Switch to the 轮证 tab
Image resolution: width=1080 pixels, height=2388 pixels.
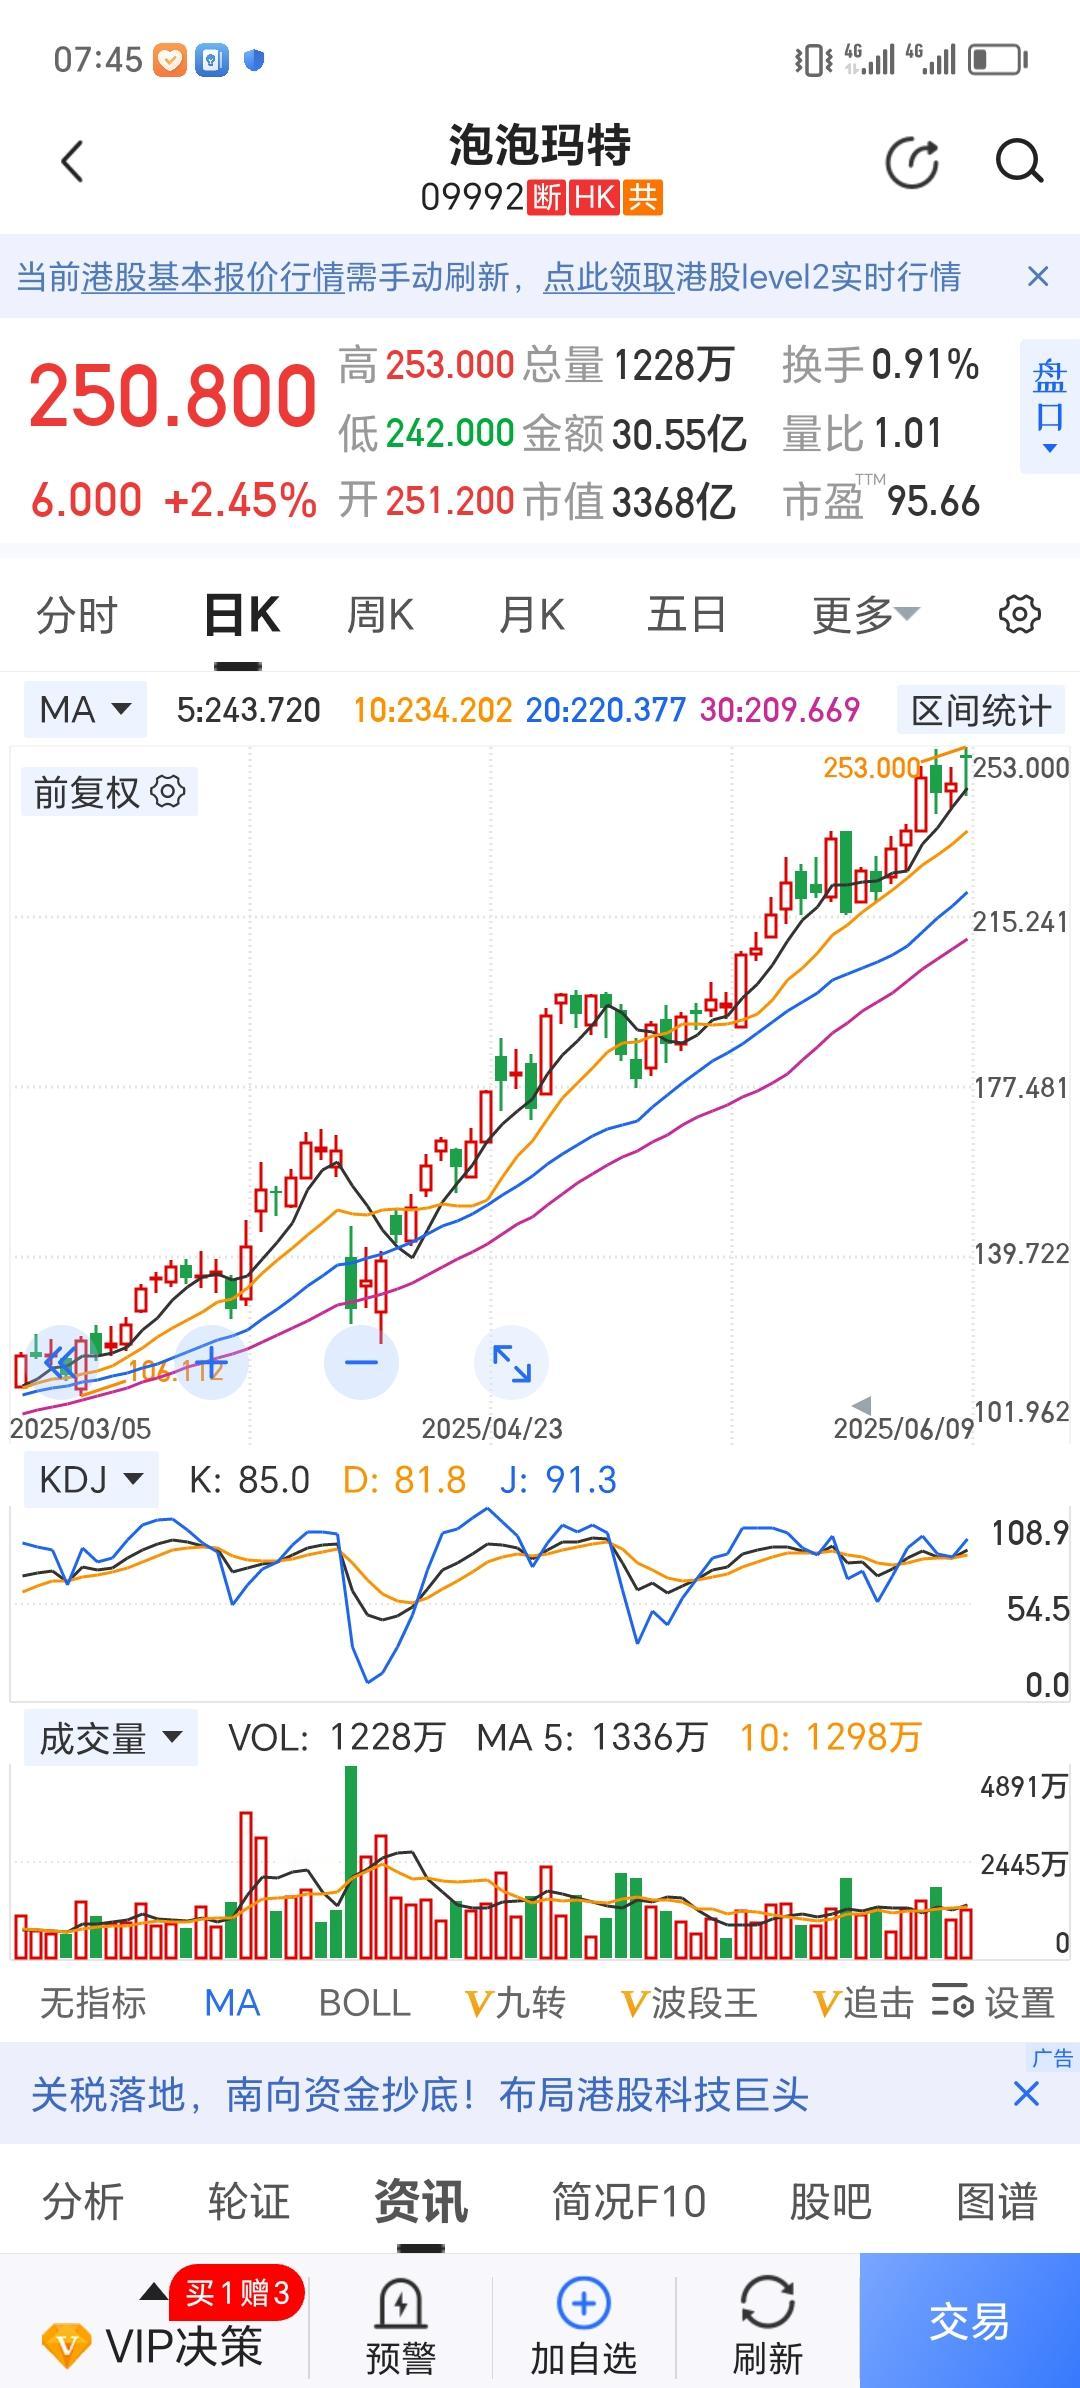[x=248, y=2202]
